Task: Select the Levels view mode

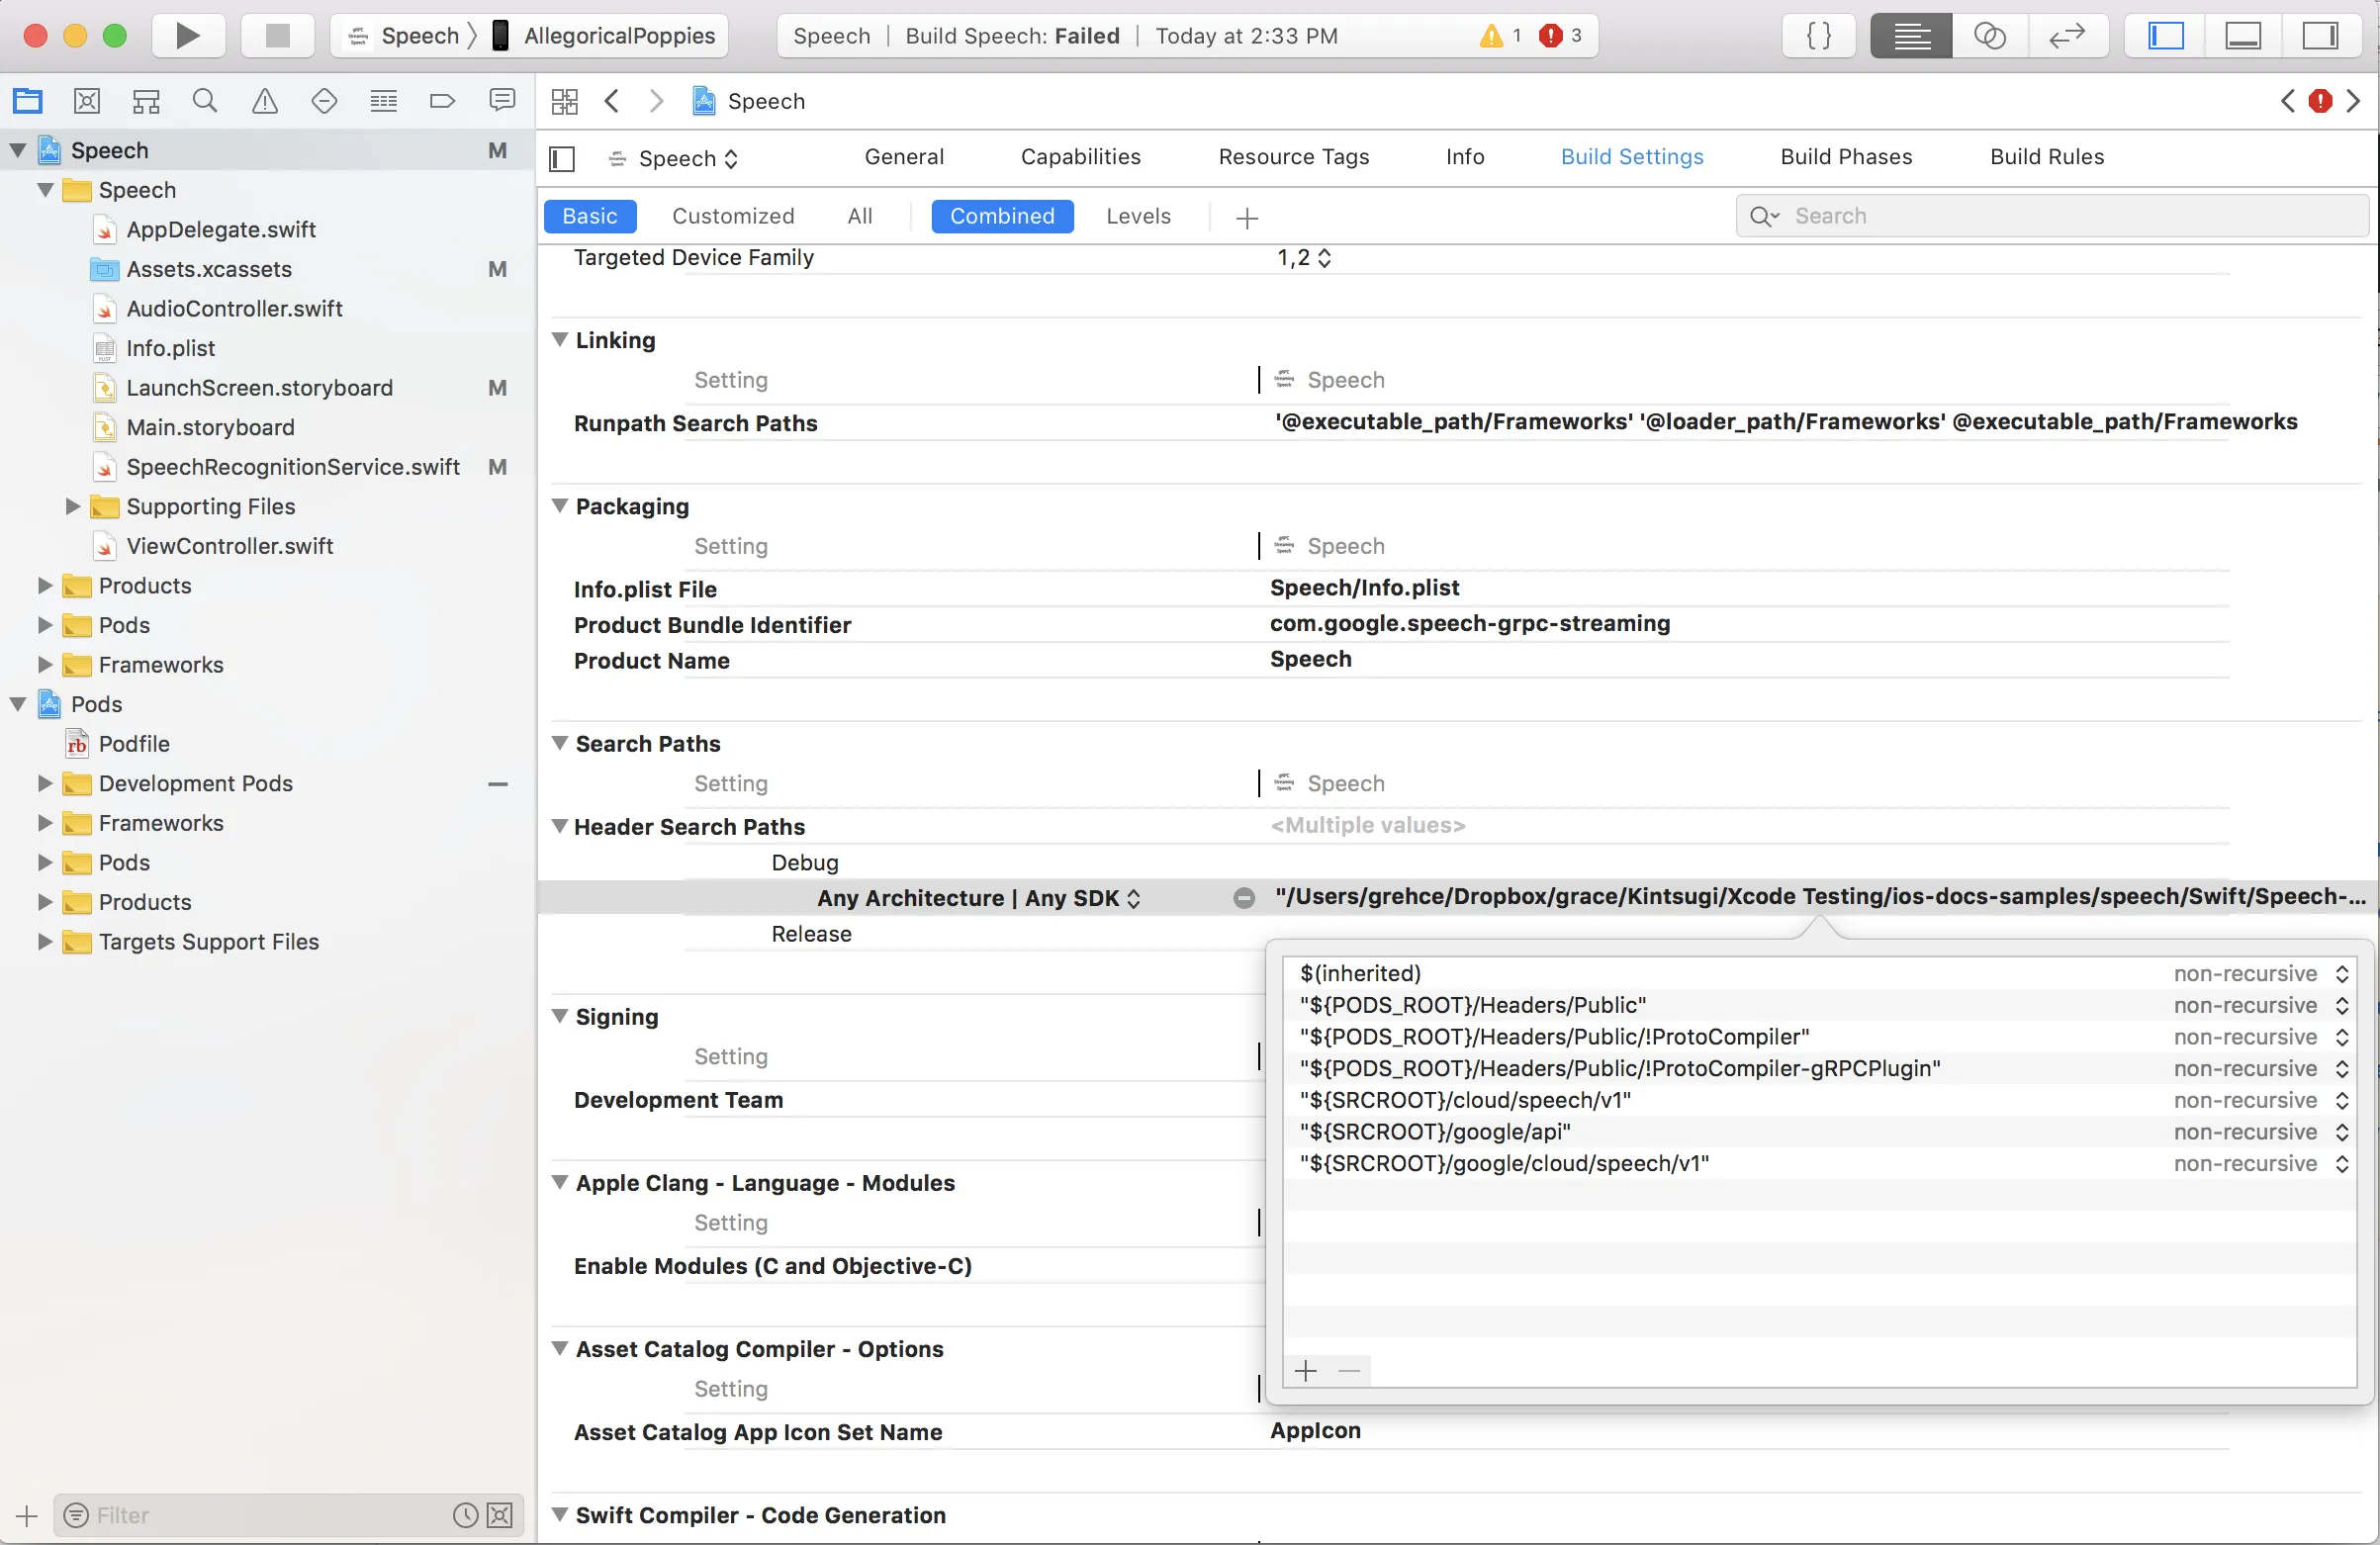Action: click(x=1137, y=216)
